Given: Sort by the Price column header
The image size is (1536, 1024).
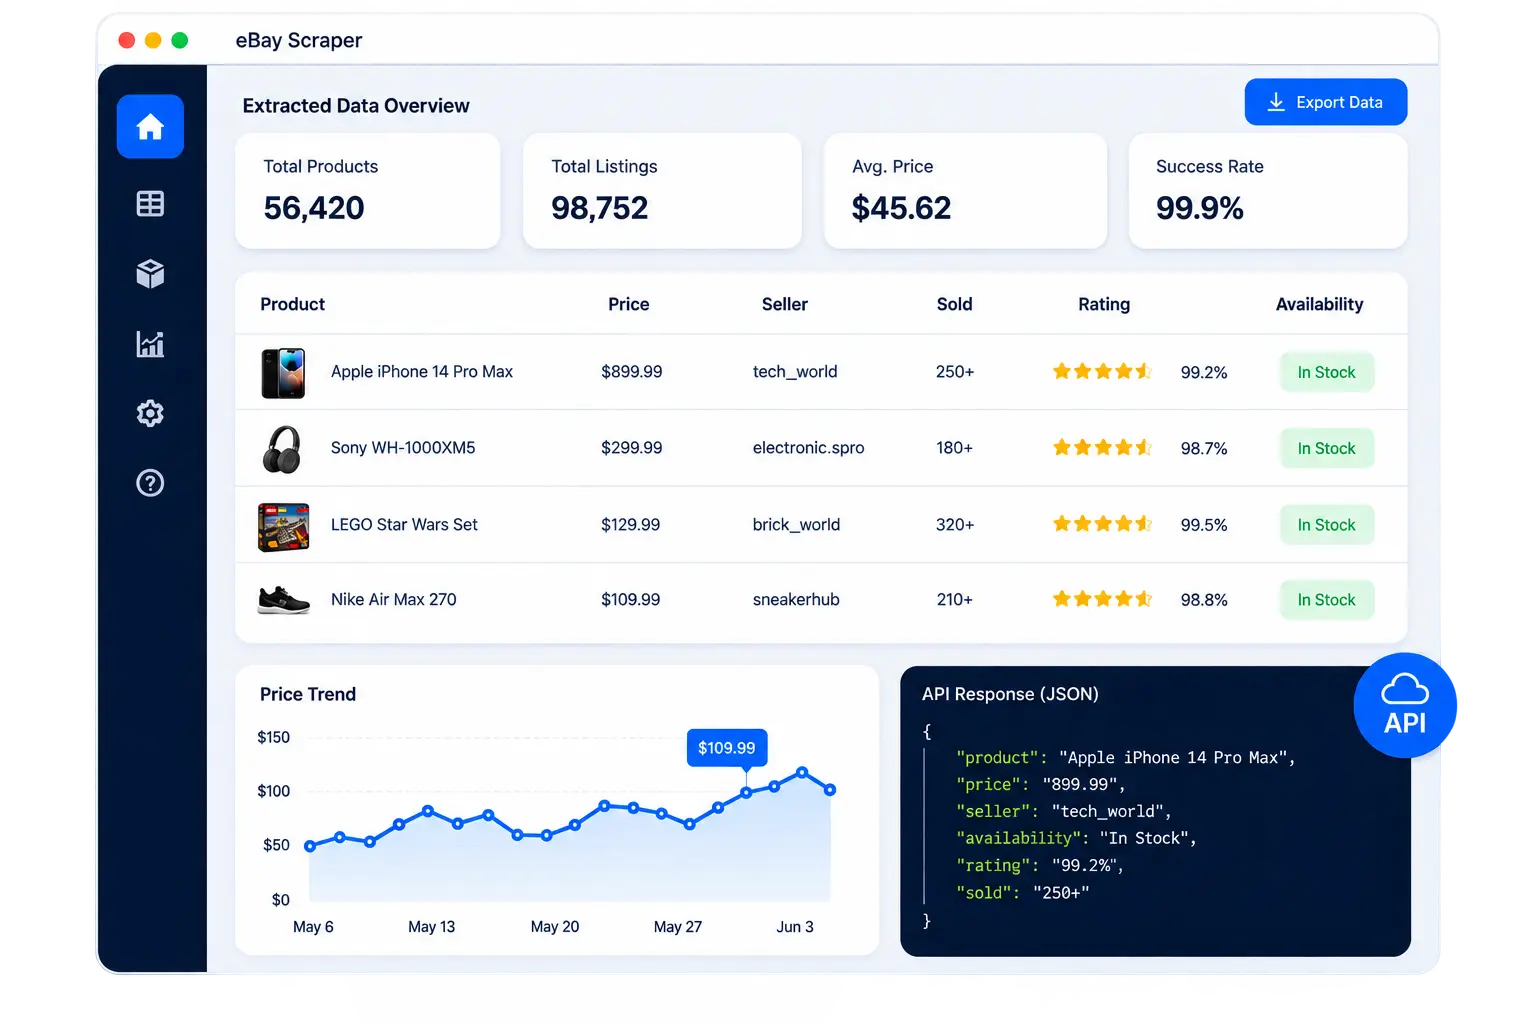Looking at the screenshot, I should [x=629, y=304].
